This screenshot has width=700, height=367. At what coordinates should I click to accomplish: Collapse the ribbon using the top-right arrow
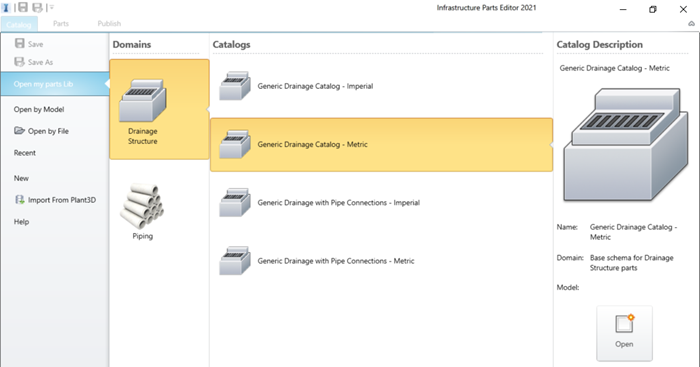click(692, 24)
